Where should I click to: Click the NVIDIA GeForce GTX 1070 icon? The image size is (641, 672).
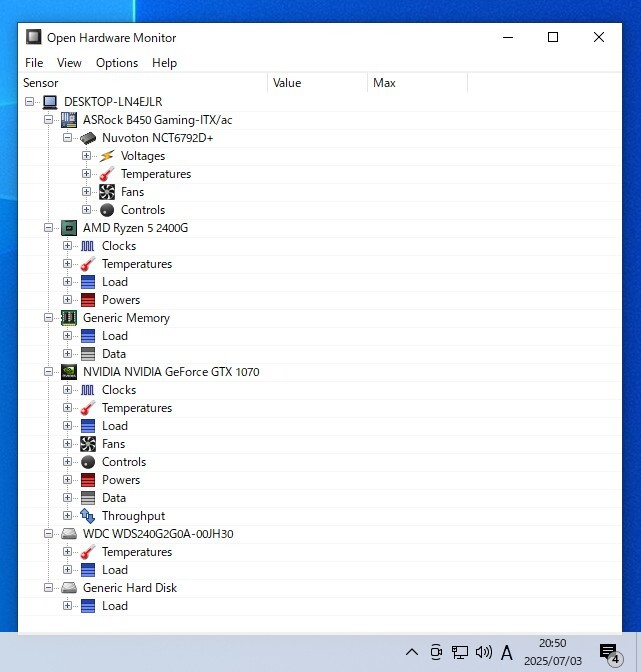click(69, 372)
